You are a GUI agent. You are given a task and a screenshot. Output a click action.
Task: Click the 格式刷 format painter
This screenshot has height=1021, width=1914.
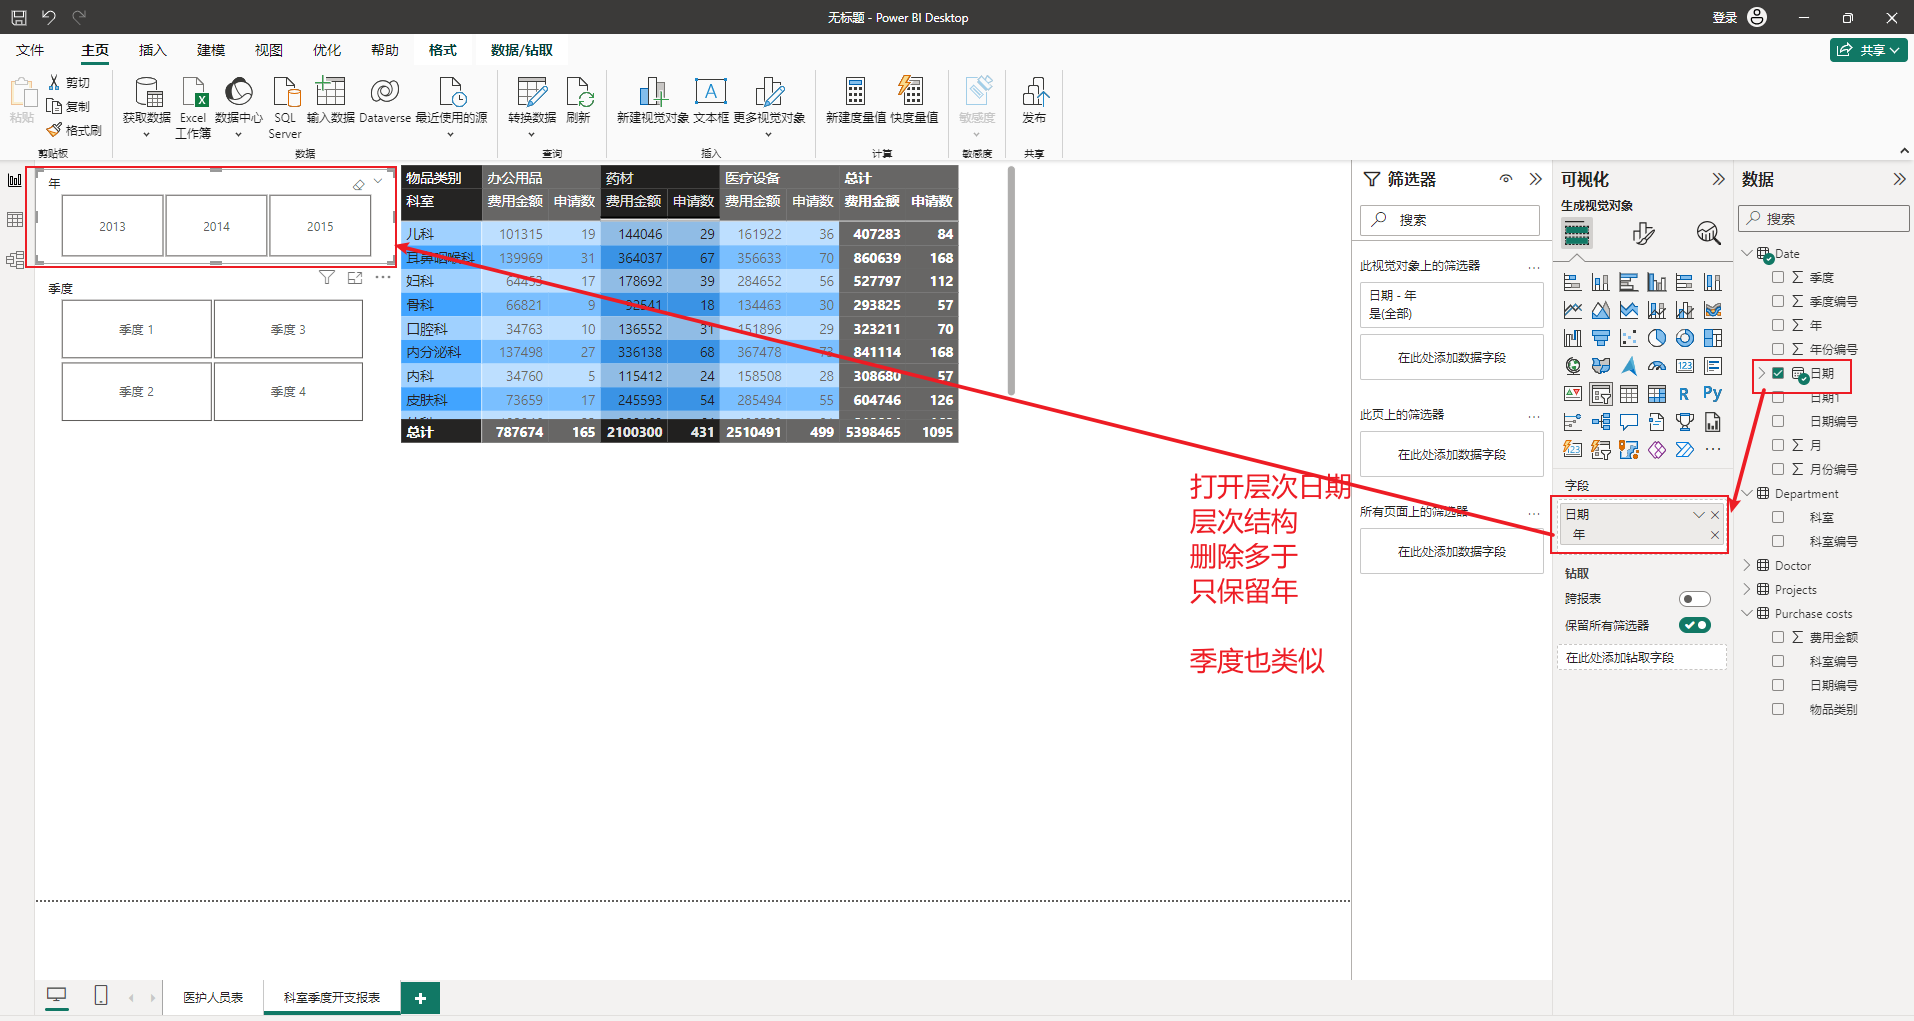pos(74,130)
